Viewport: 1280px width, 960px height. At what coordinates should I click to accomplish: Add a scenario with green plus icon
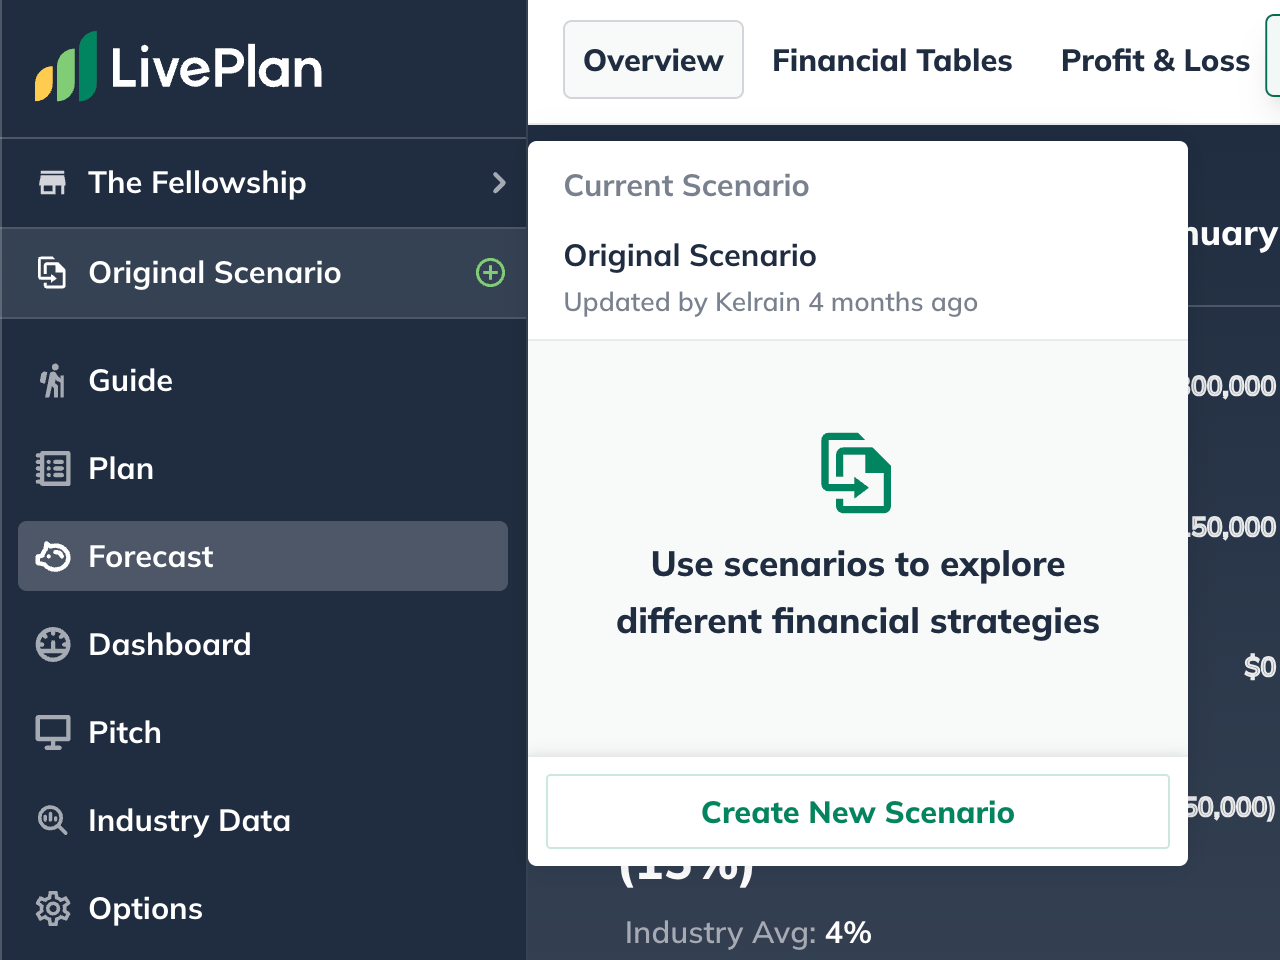point(490,273)
